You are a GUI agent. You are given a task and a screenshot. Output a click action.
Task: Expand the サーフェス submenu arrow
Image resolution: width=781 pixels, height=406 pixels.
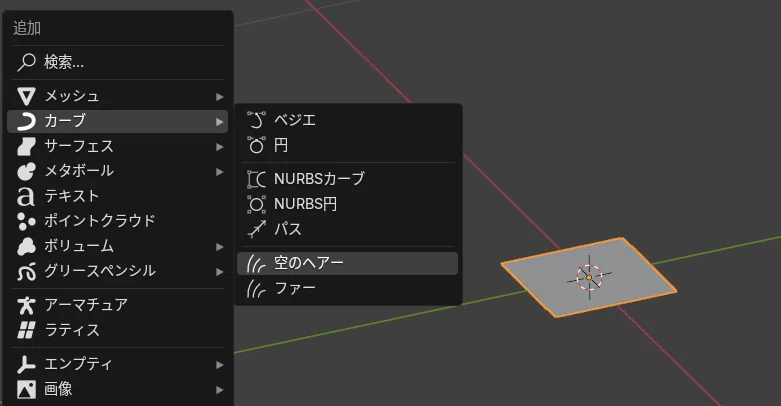pos(220,147)
